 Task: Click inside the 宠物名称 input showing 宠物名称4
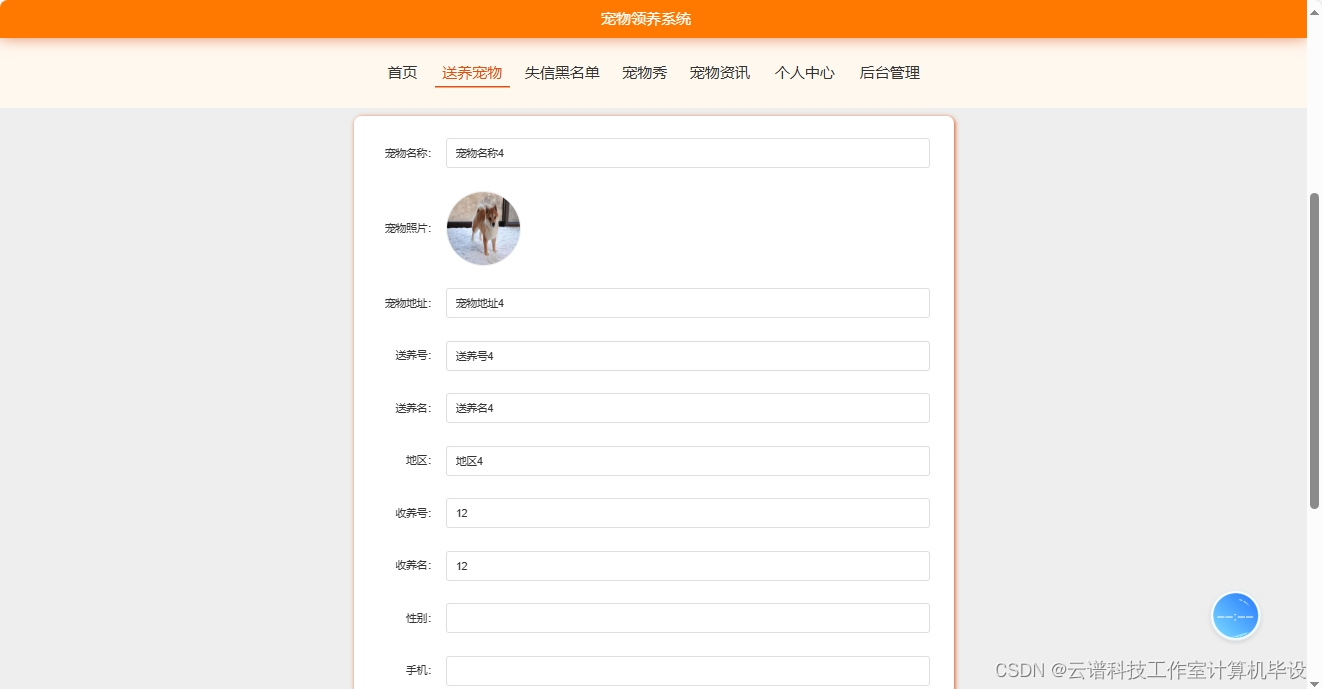[x=687, y=153]
